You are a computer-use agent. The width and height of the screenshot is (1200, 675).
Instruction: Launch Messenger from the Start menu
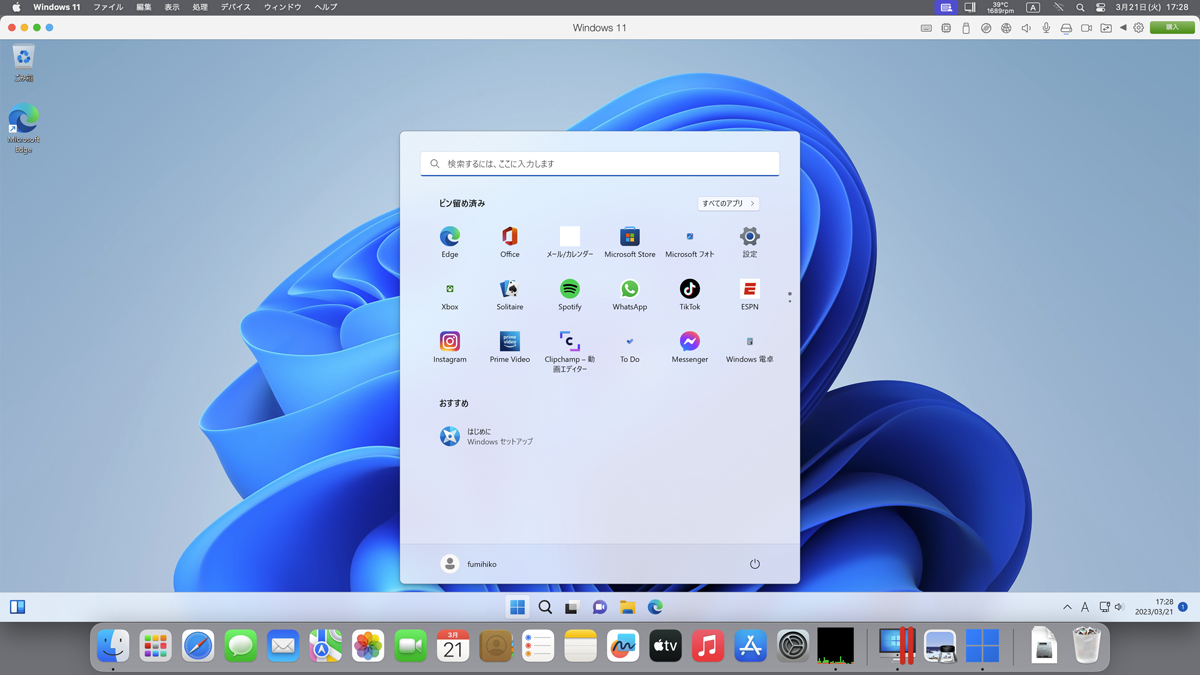coord(690,342)
